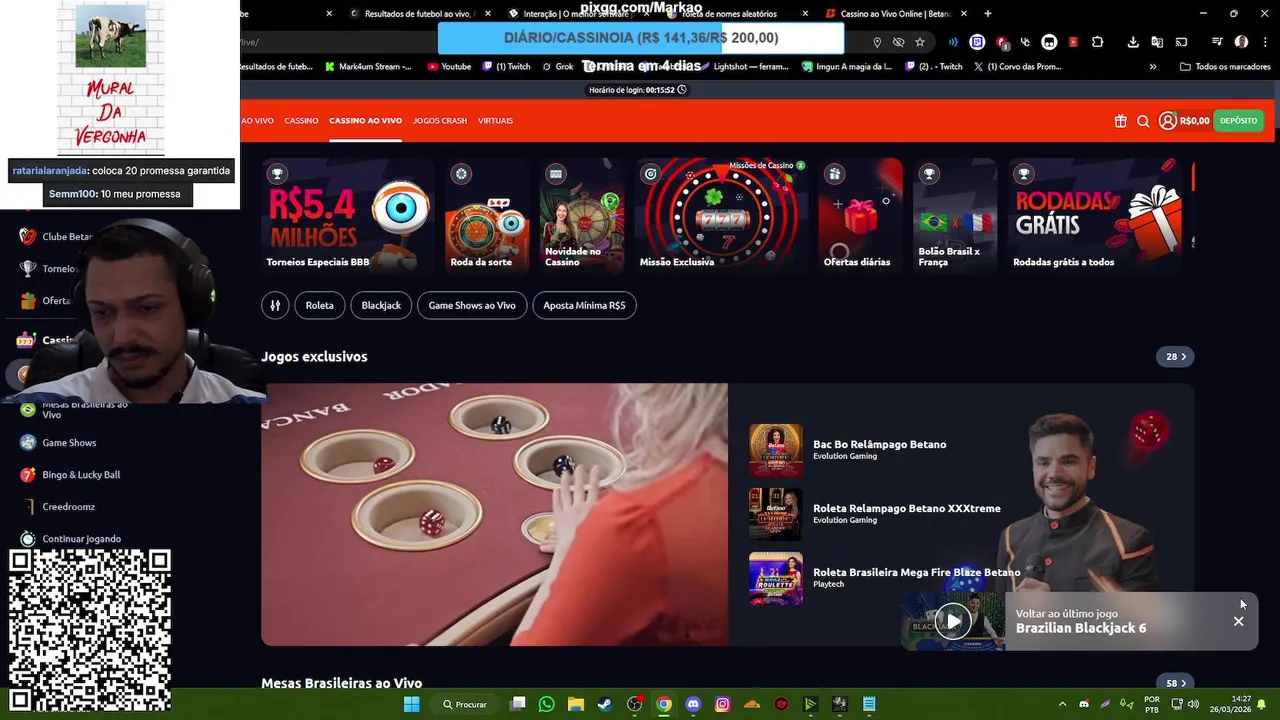
Task: Open Novidade no Cassino promo card
Action: [x=582, y=216]
